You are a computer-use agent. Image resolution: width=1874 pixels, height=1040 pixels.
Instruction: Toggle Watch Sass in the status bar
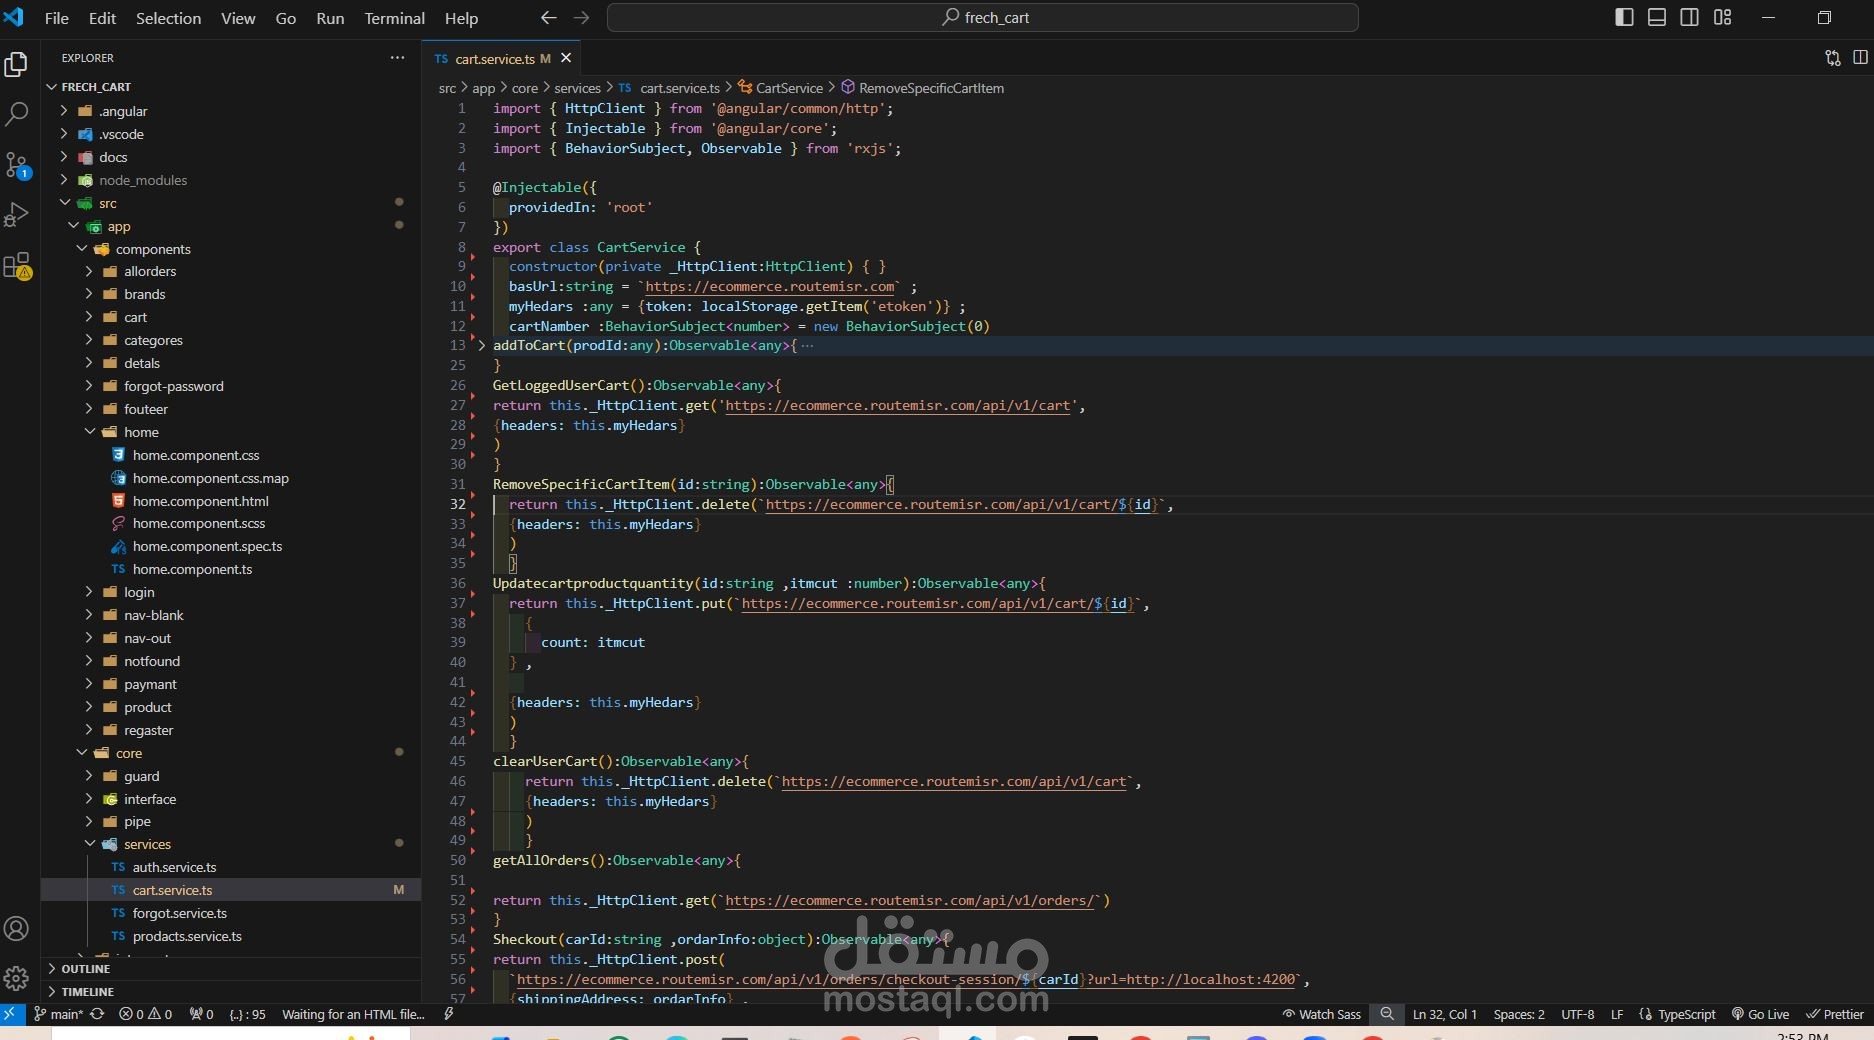[1321, 1014]
